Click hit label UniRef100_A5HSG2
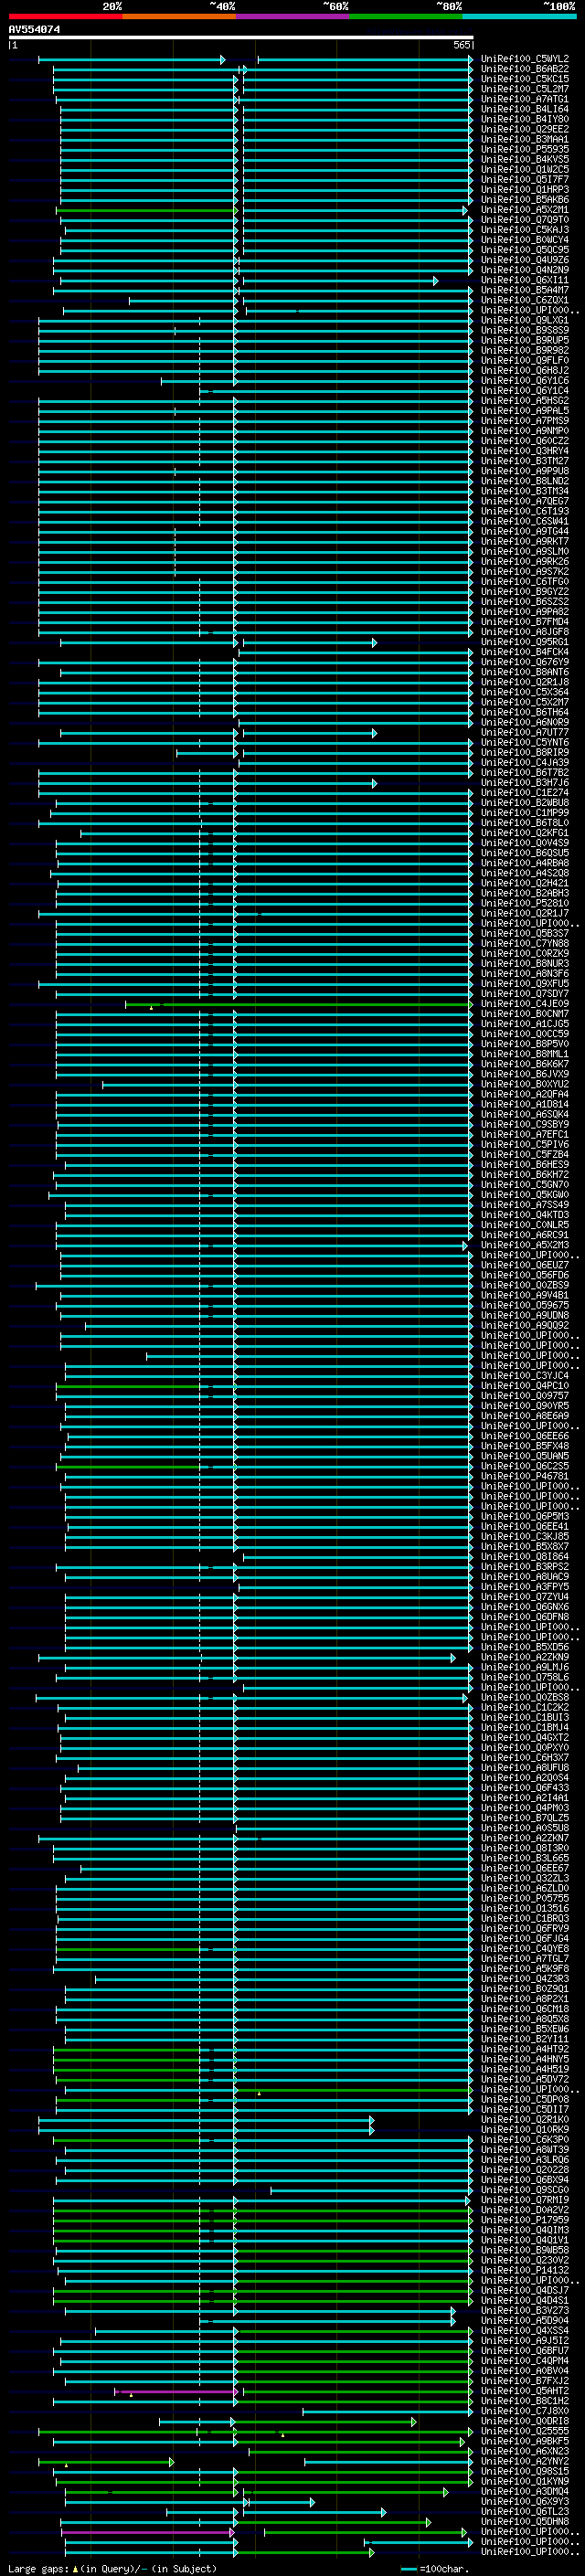The image size is (585, 2576). (x=525, y=401)
